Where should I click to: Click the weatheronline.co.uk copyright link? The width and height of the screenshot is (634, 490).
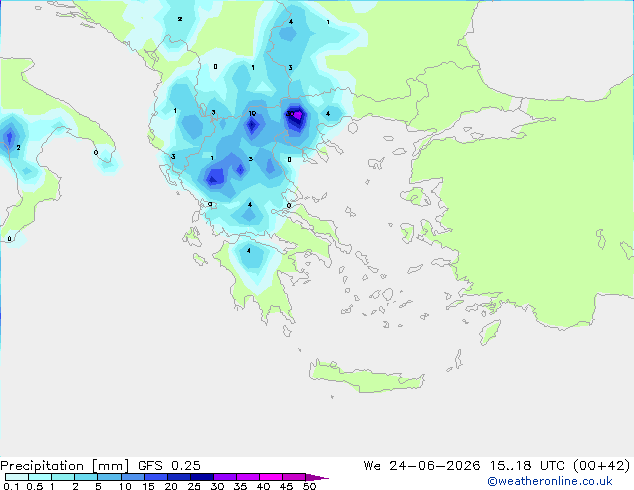[550, 481]
